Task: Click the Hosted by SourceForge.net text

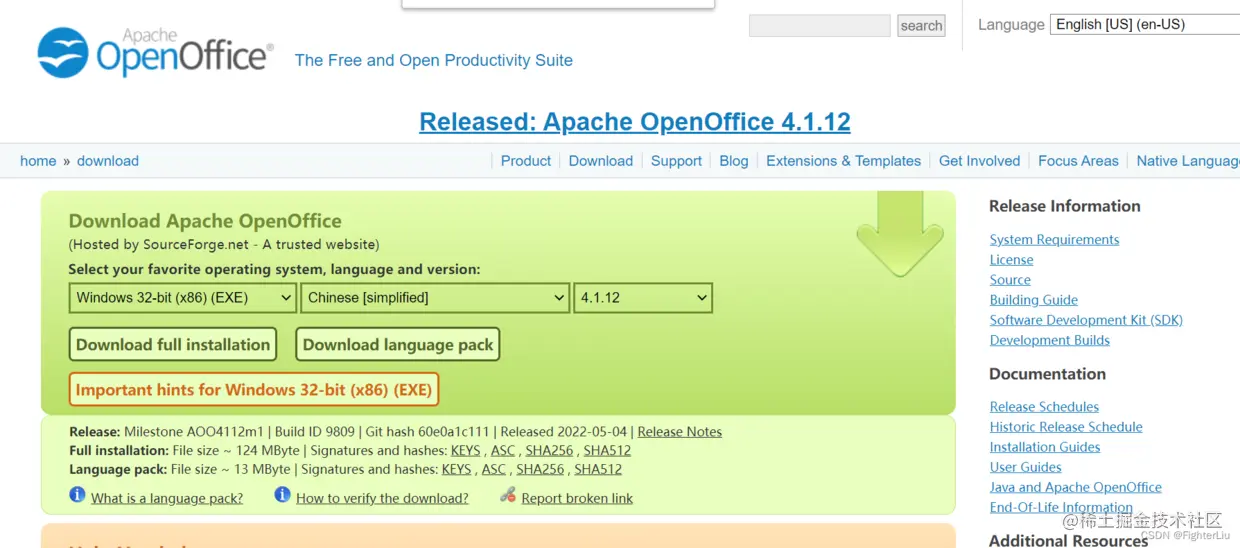Action: 224,244
